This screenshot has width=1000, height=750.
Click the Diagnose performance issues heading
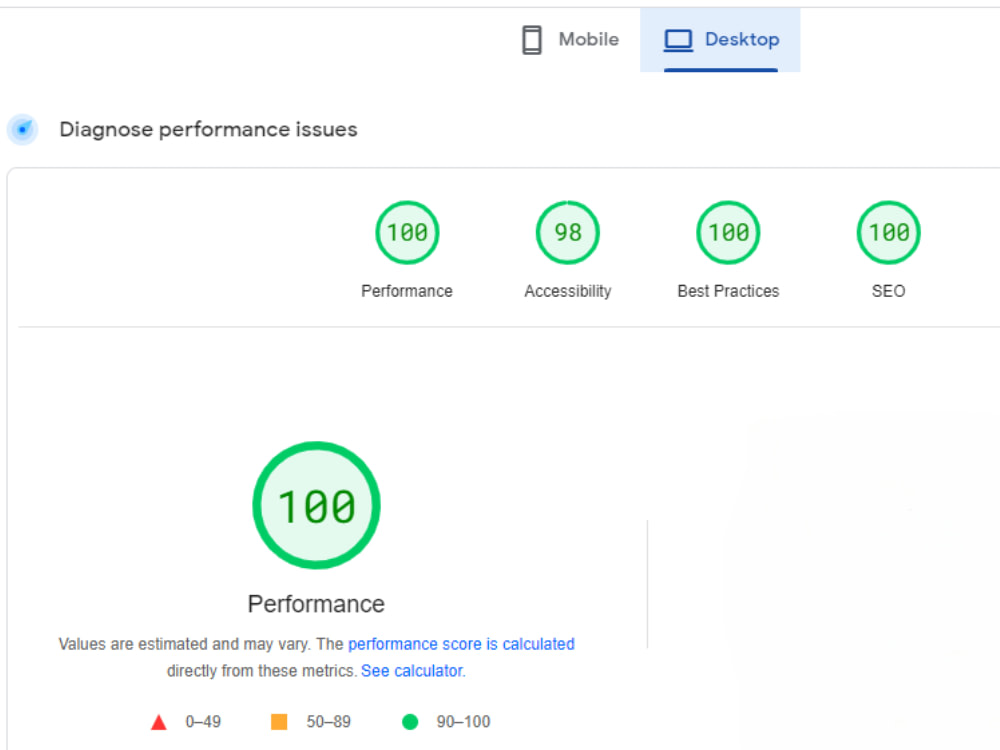click(x=208, y=129)
